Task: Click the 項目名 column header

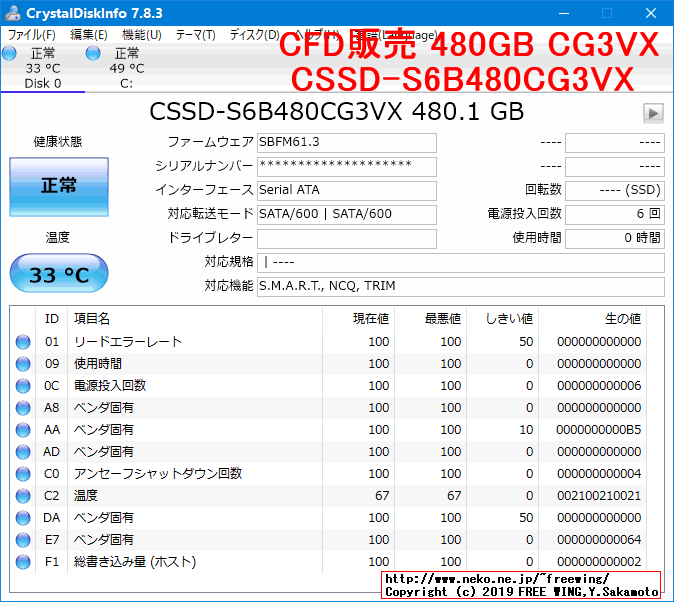Action: 195,319
